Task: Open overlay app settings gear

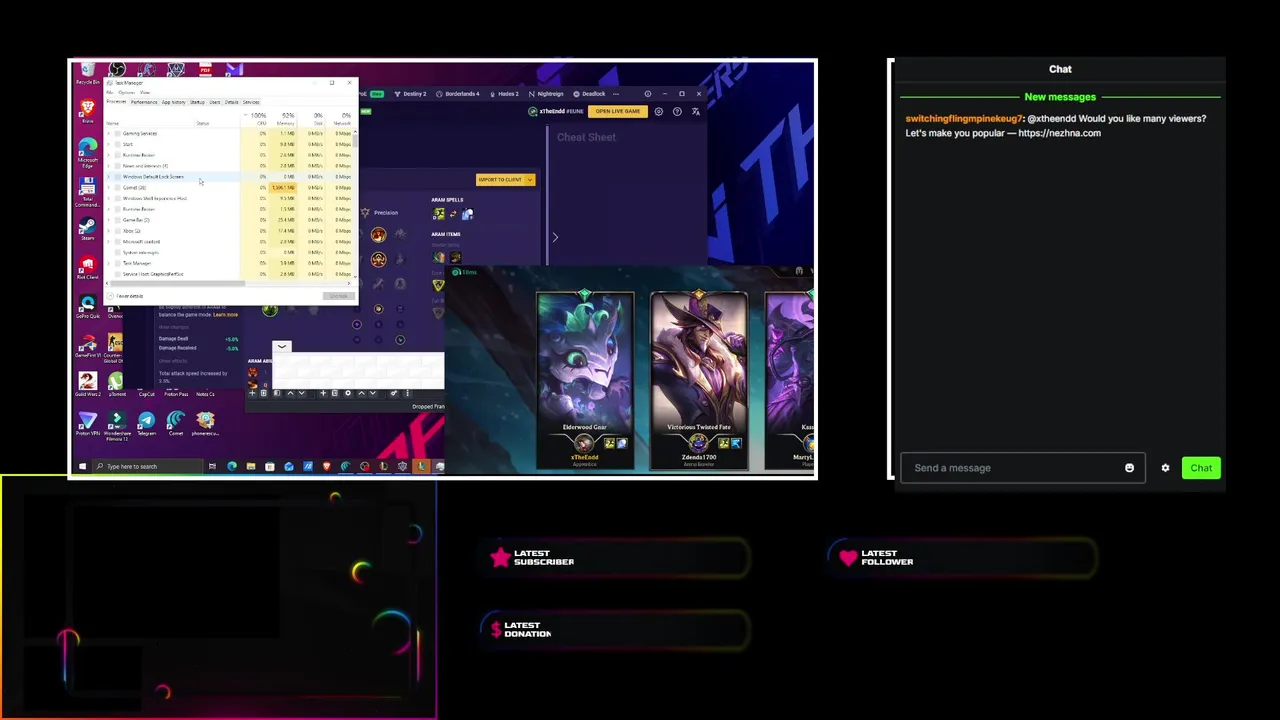Action: coord(658,111)
